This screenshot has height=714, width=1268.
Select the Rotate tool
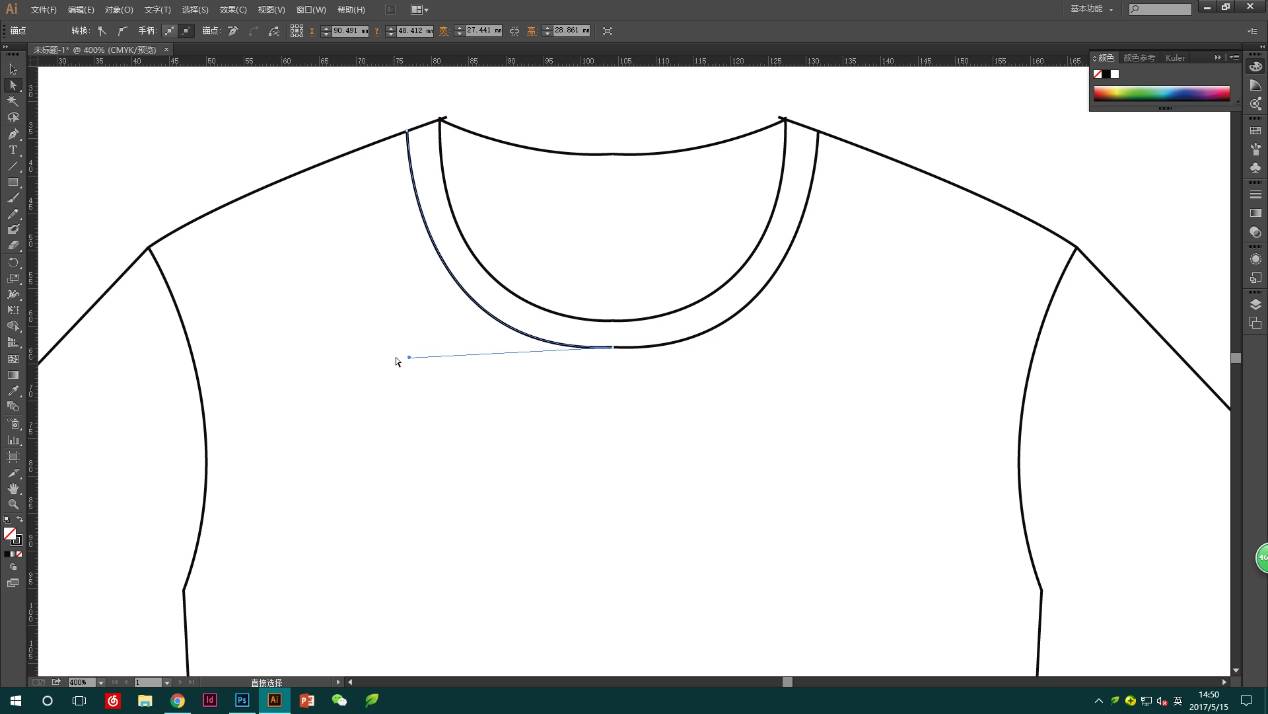click(13, 262)
